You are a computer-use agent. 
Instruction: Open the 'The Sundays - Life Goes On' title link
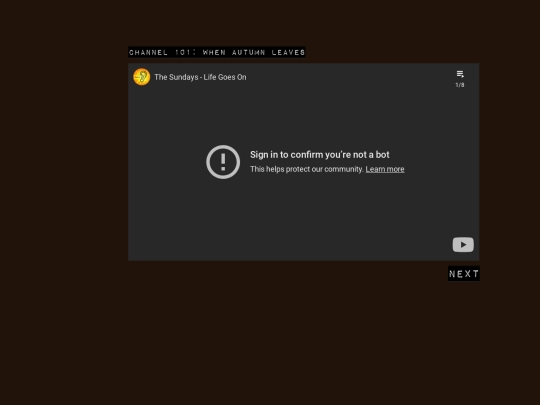200,77
